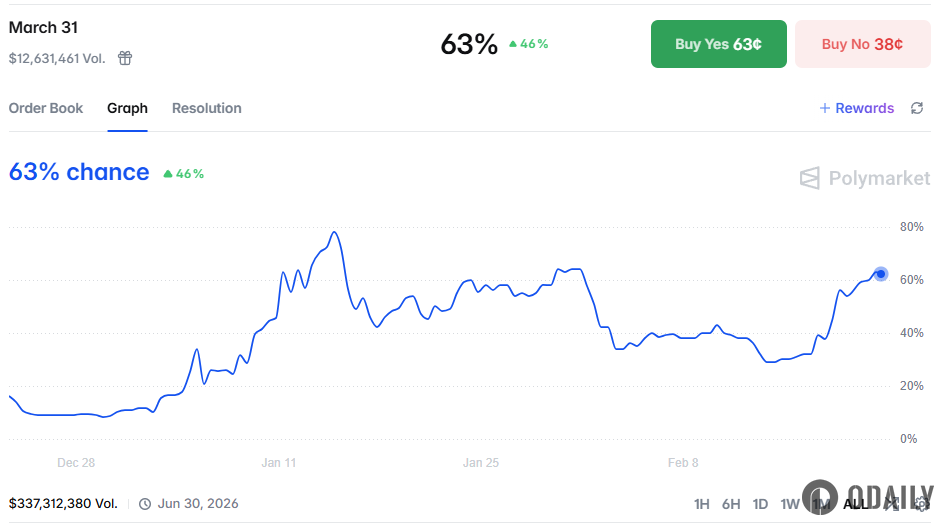Select the ALL time range
The image size is (944, 525).
[856, 504]
